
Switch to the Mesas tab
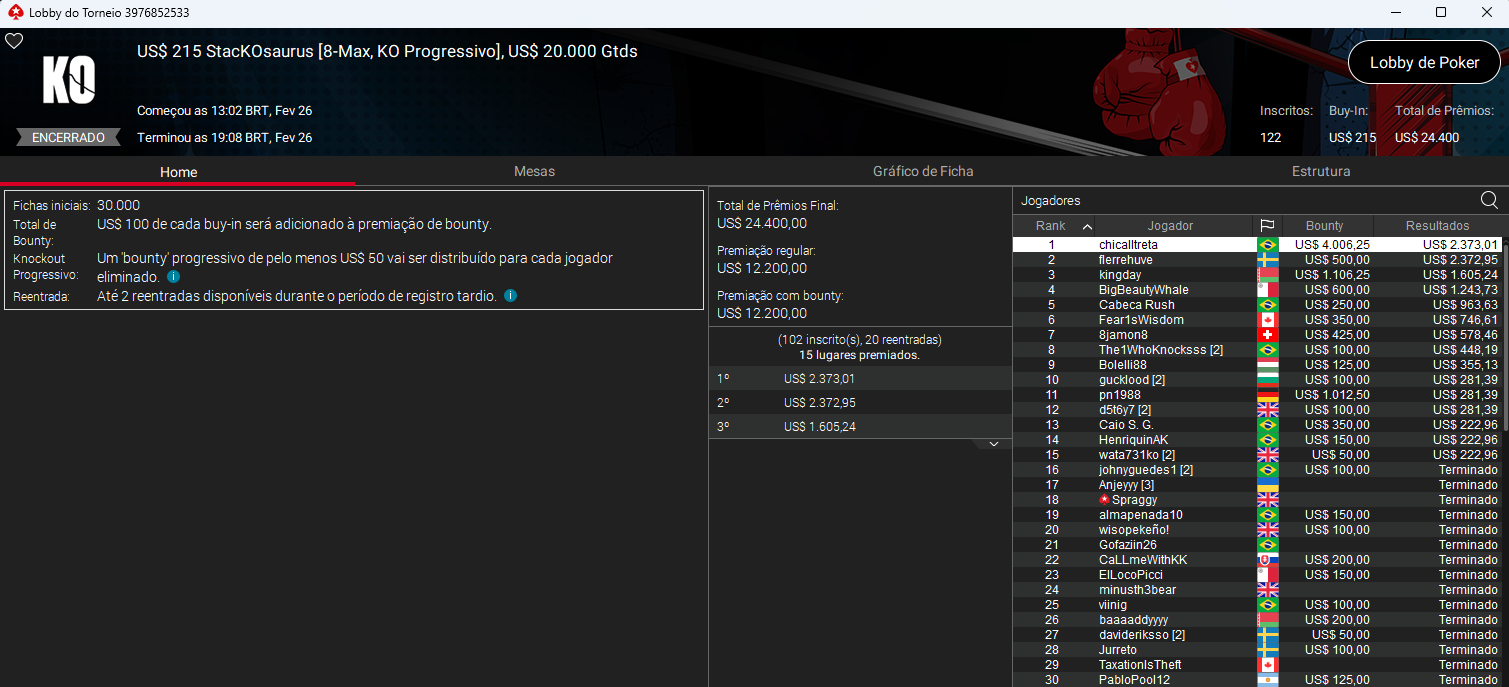click(534, 171)
